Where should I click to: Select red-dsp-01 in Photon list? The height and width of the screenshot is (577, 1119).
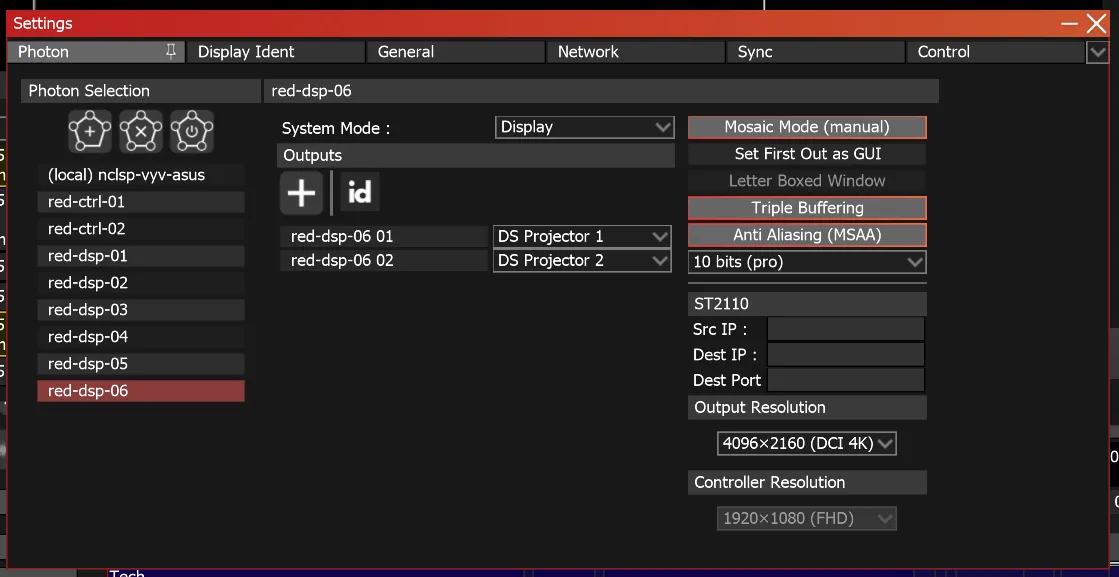click(x=141, y=256)
